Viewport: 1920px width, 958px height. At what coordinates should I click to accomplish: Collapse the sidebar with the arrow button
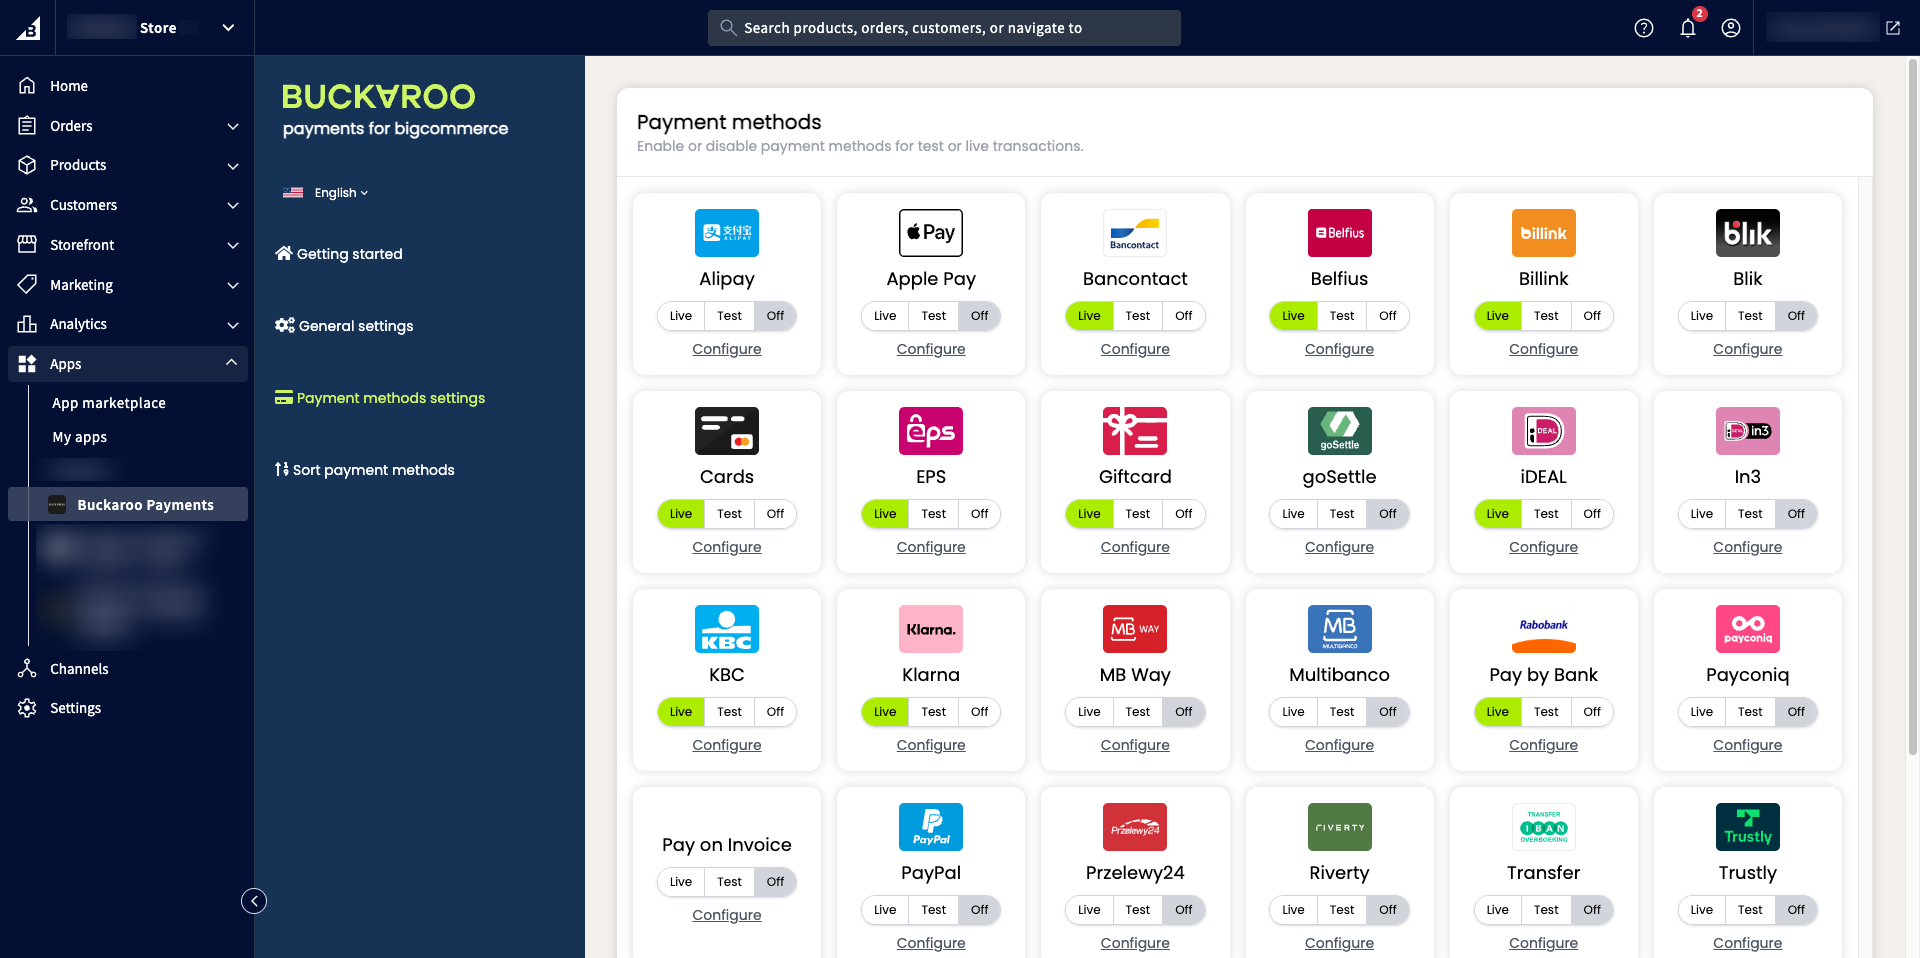point(254,901)
